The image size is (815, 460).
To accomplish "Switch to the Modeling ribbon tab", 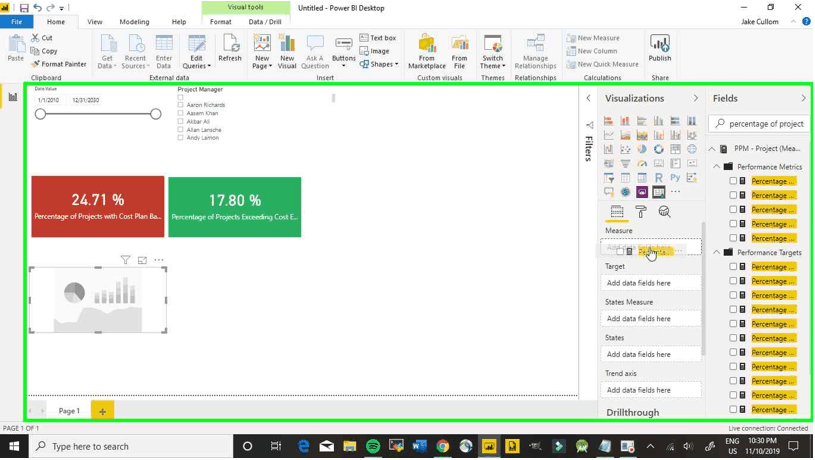I will (x=134, y=22).
